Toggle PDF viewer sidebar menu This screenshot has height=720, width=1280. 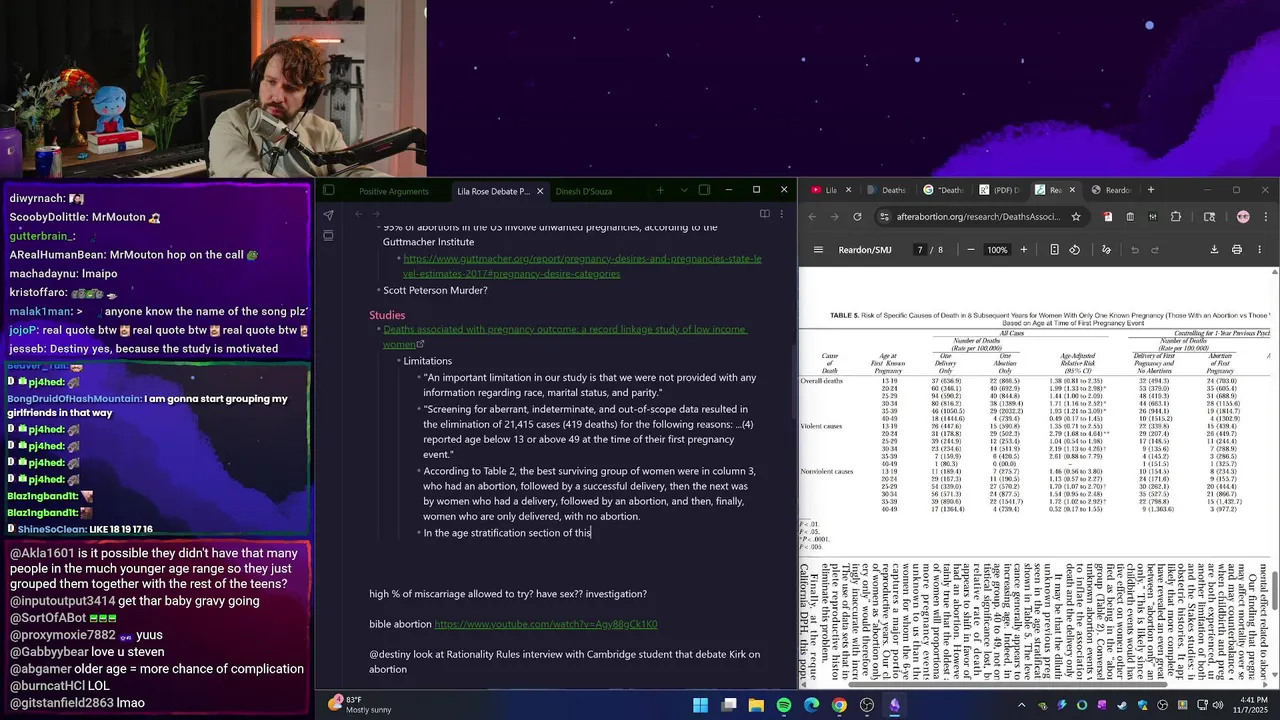pos(818,250)
